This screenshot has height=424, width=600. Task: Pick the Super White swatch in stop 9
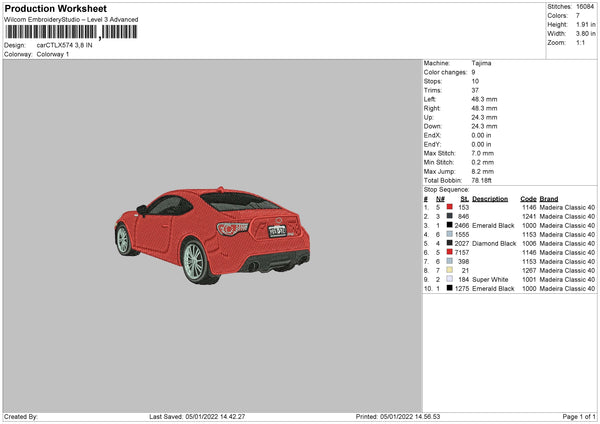tap(449, 279)
